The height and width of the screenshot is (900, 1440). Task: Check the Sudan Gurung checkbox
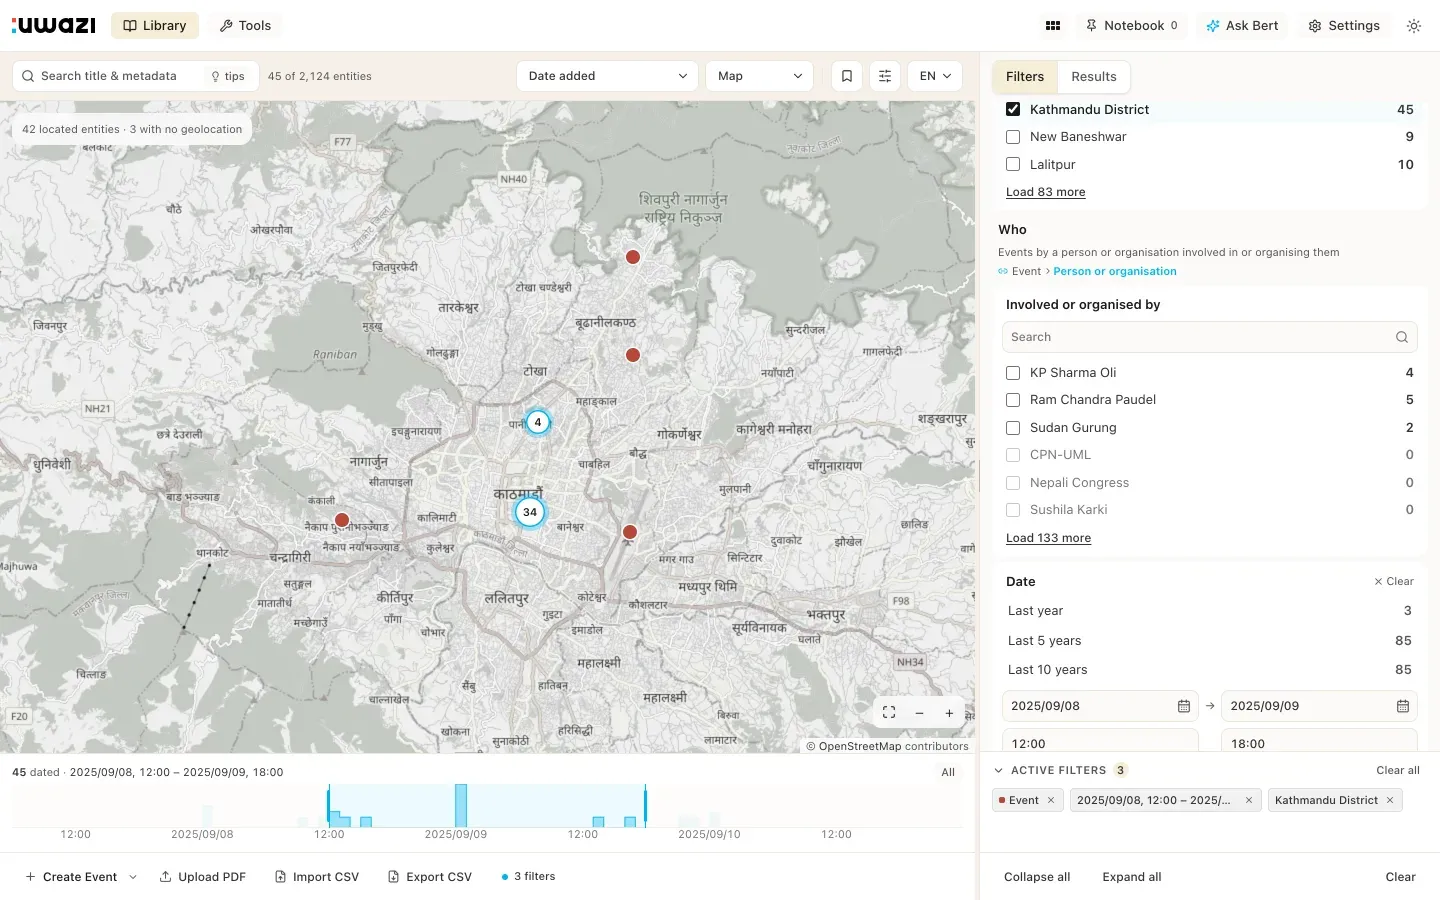point(1013,427)
